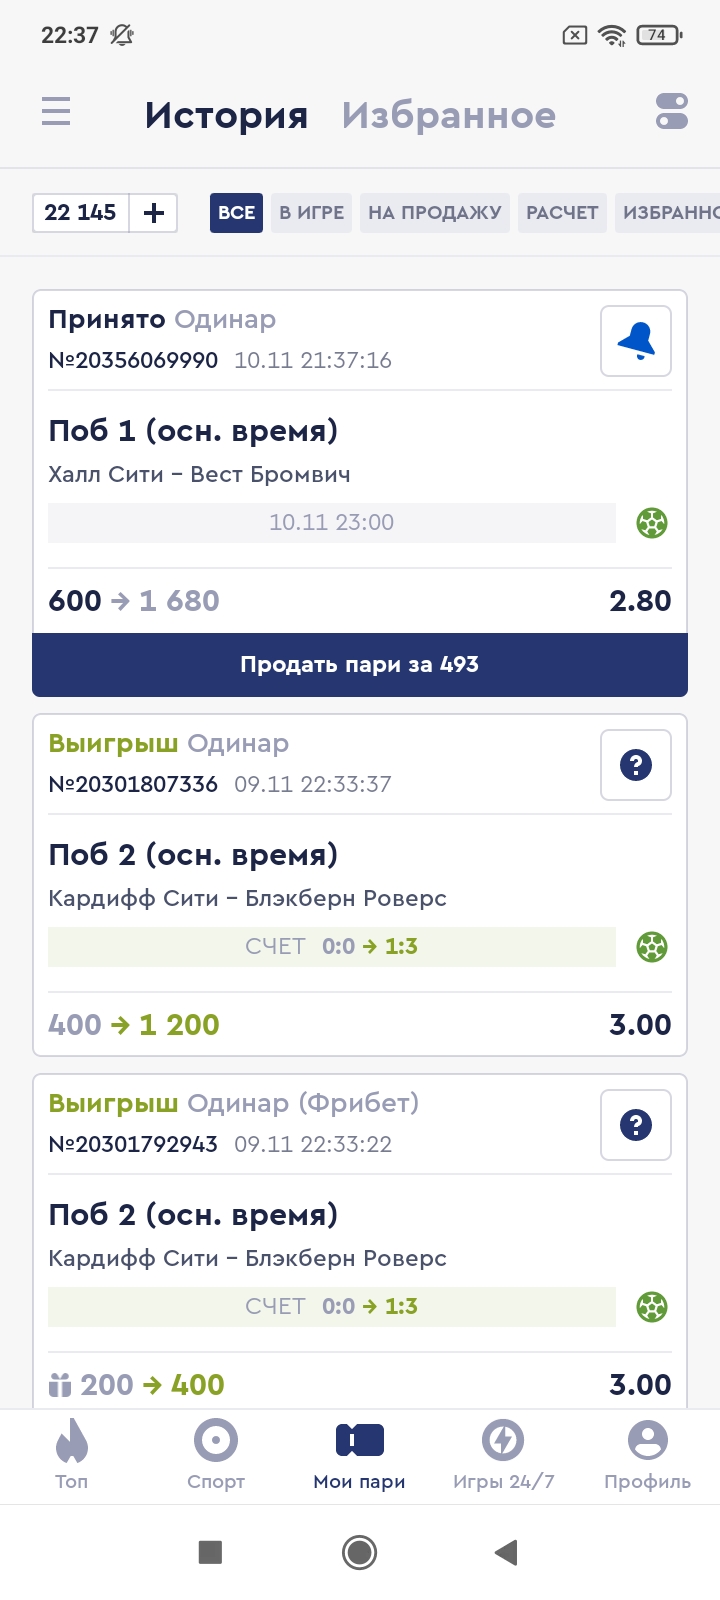Go to the Спорт section
720x1600 pixels.
[x=216, y=1454]
